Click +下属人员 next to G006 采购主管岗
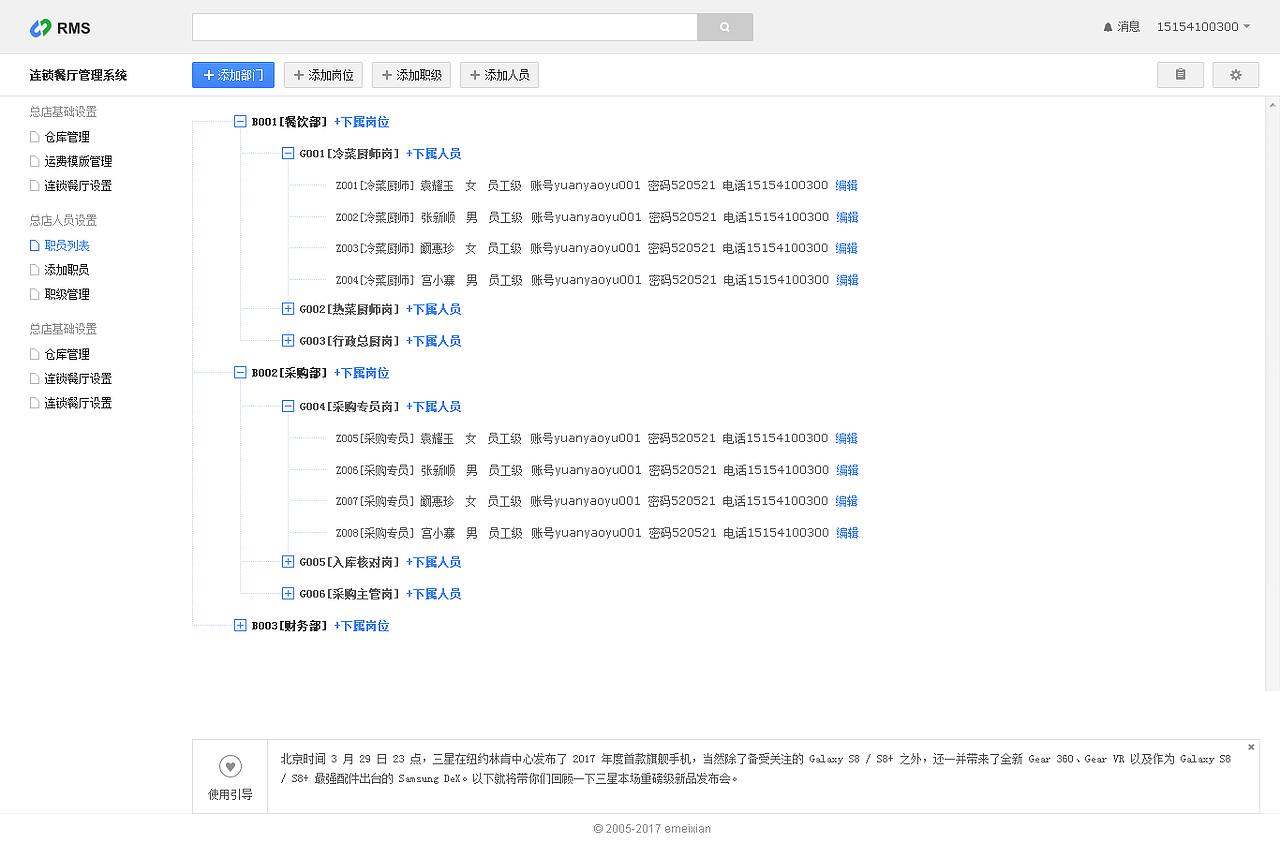Viewport: 1280px width, 843px height. click(433, 594)
